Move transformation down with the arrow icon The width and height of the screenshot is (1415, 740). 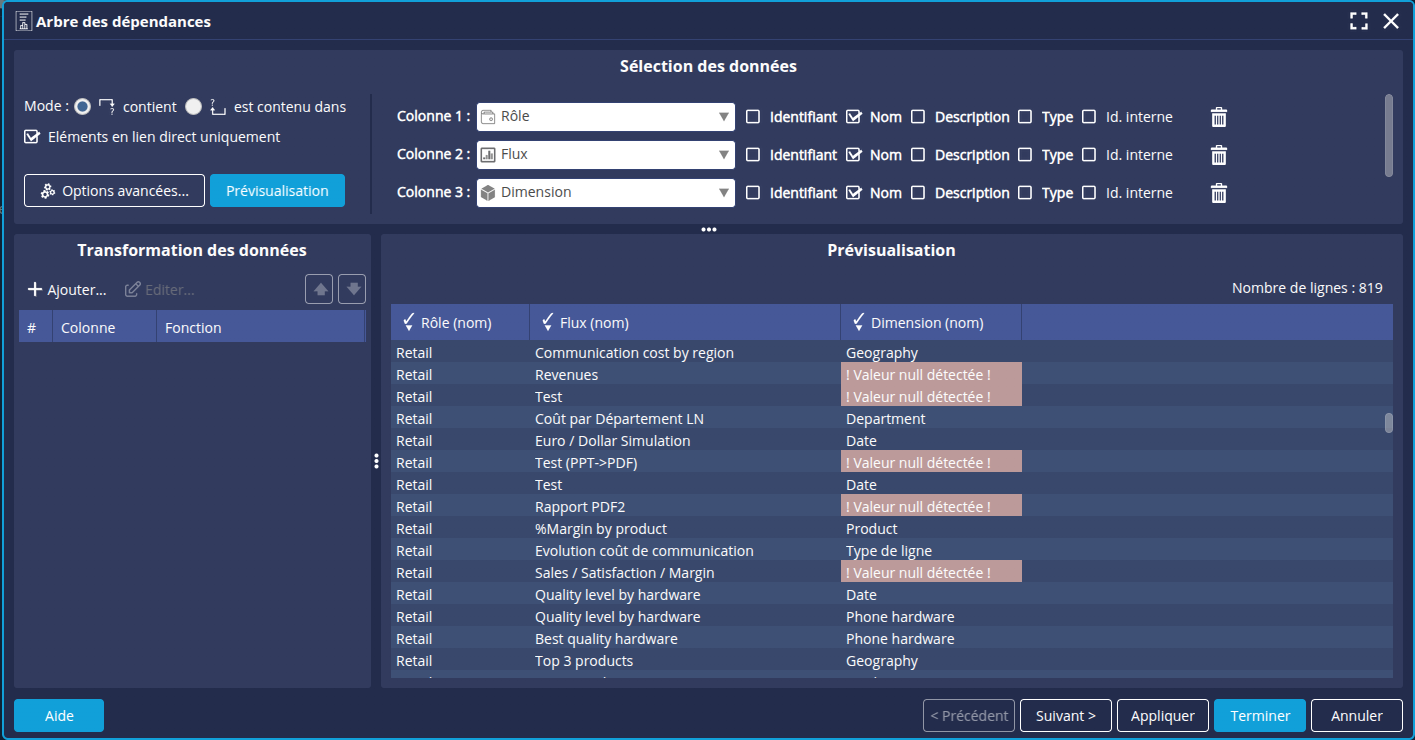352,289
